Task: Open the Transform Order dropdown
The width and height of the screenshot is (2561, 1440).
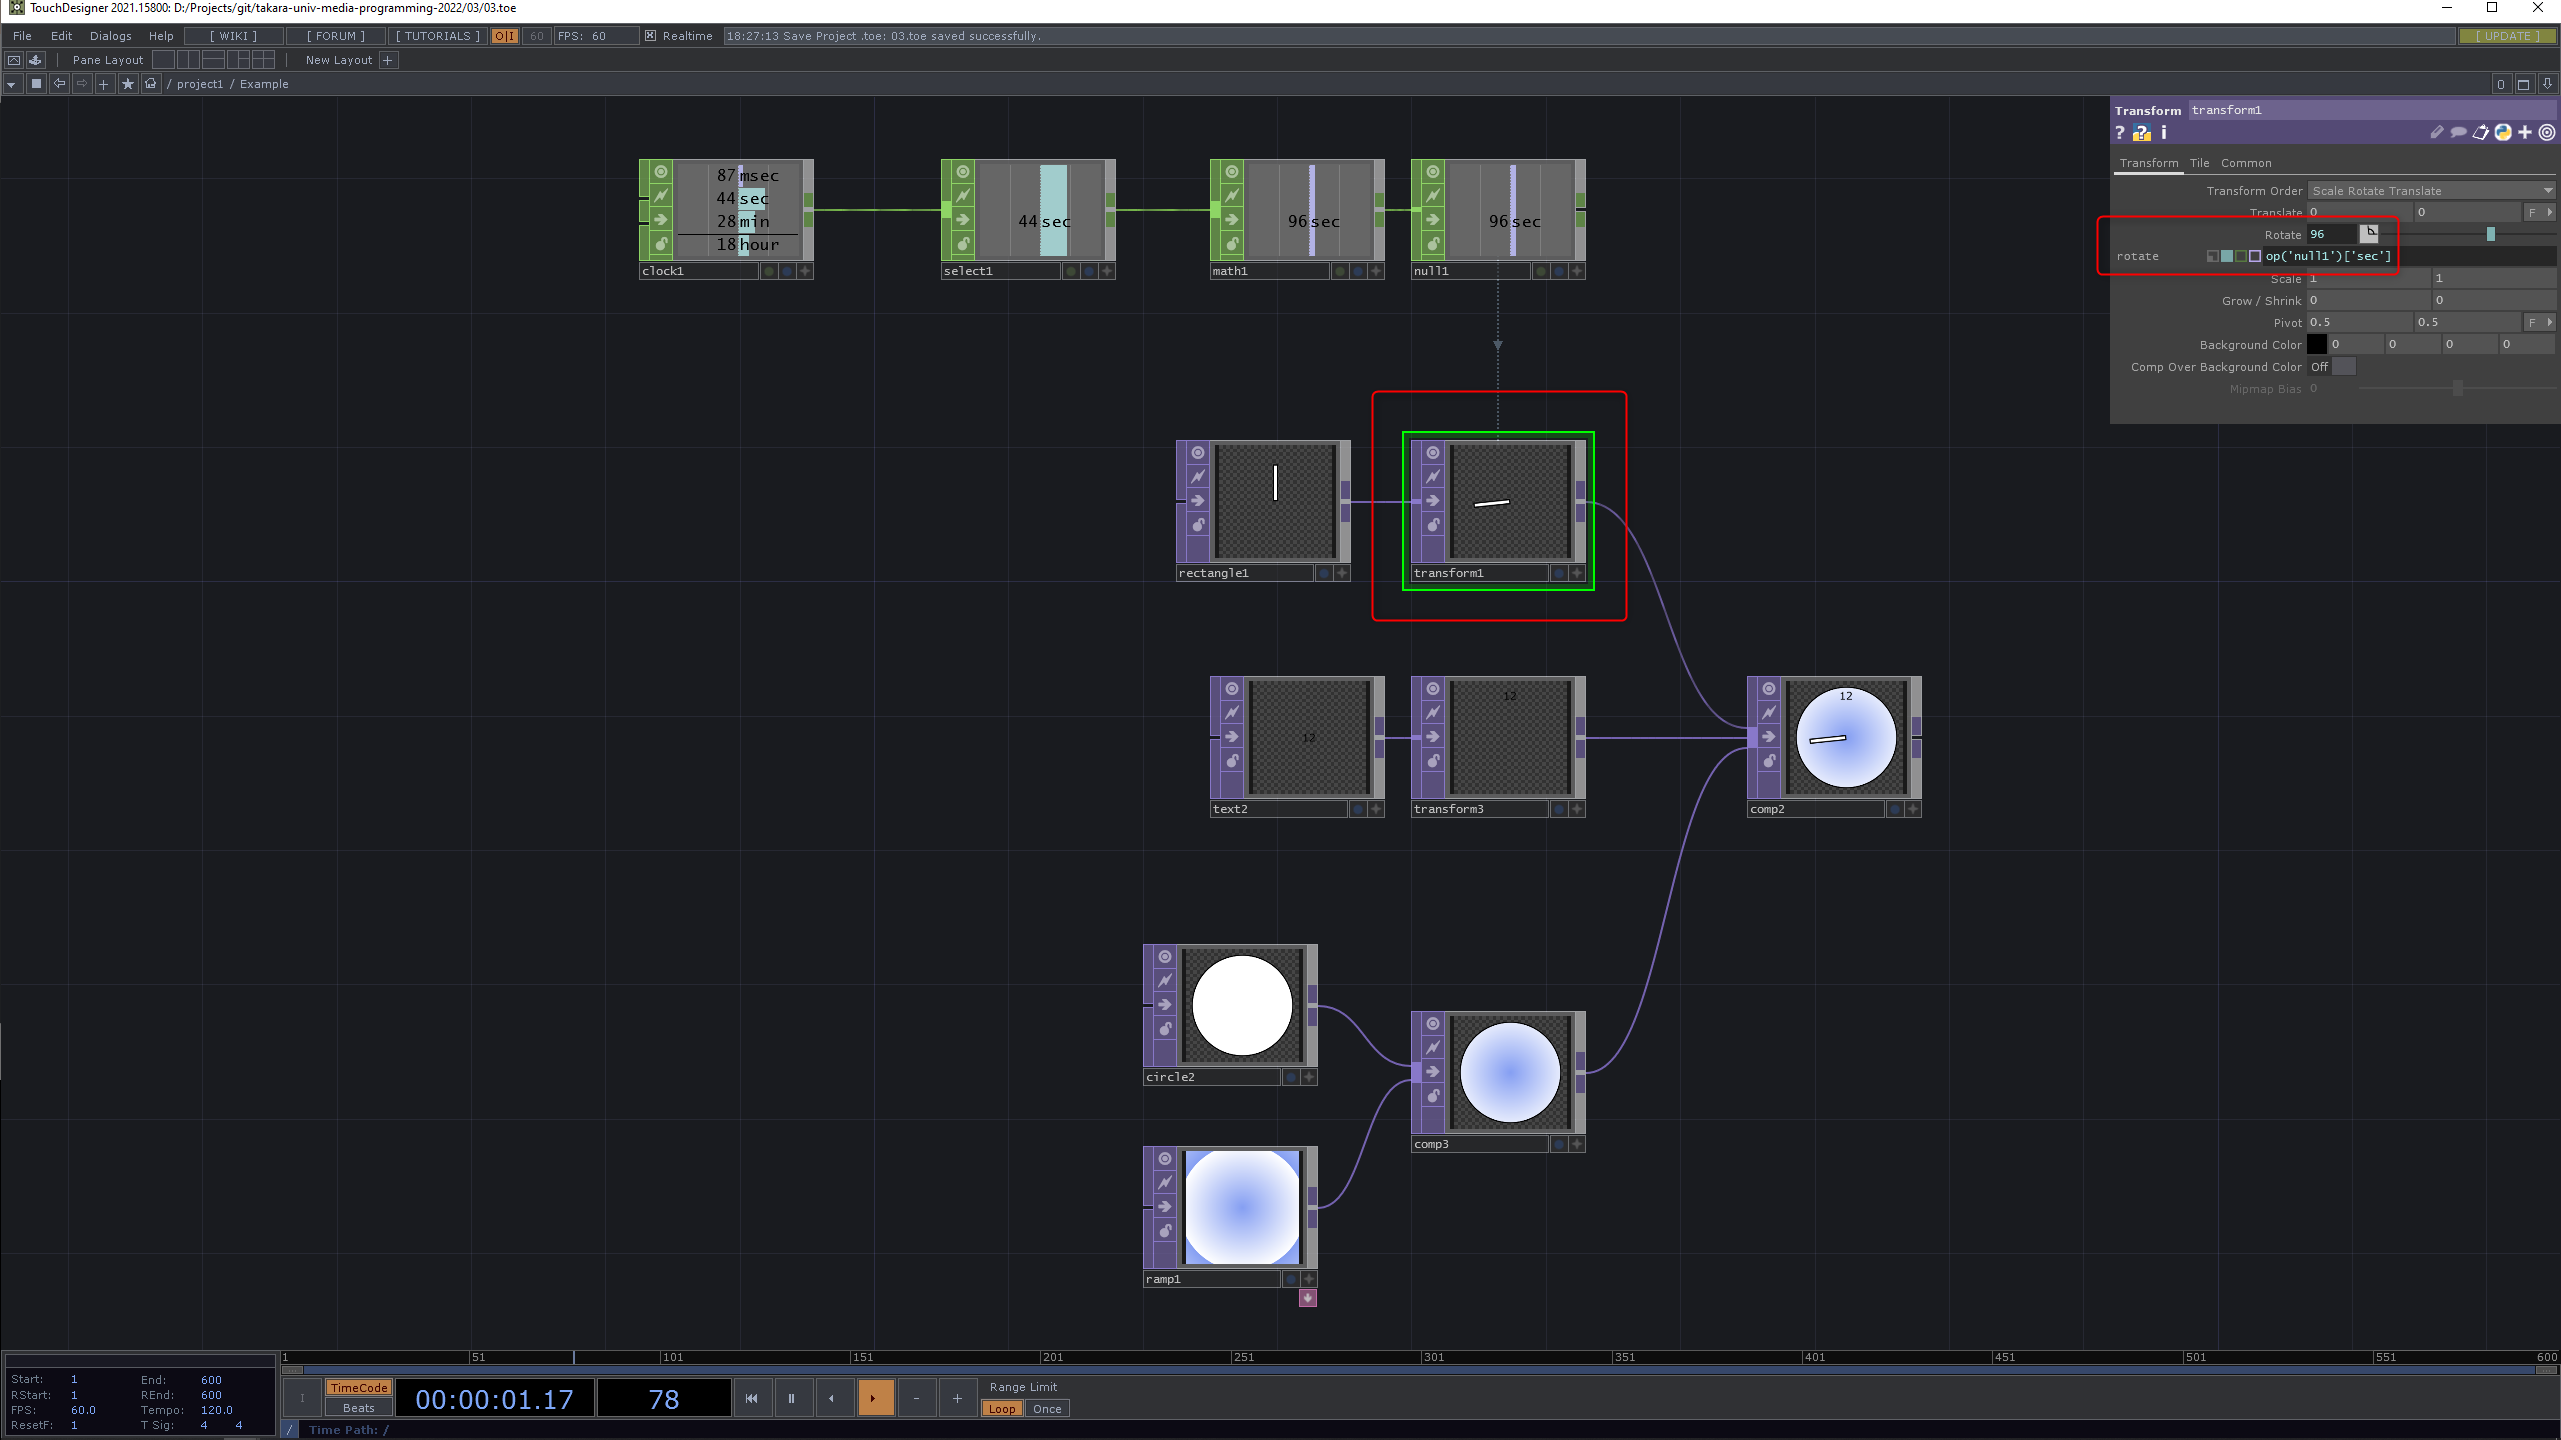Action: [2430, 191]
